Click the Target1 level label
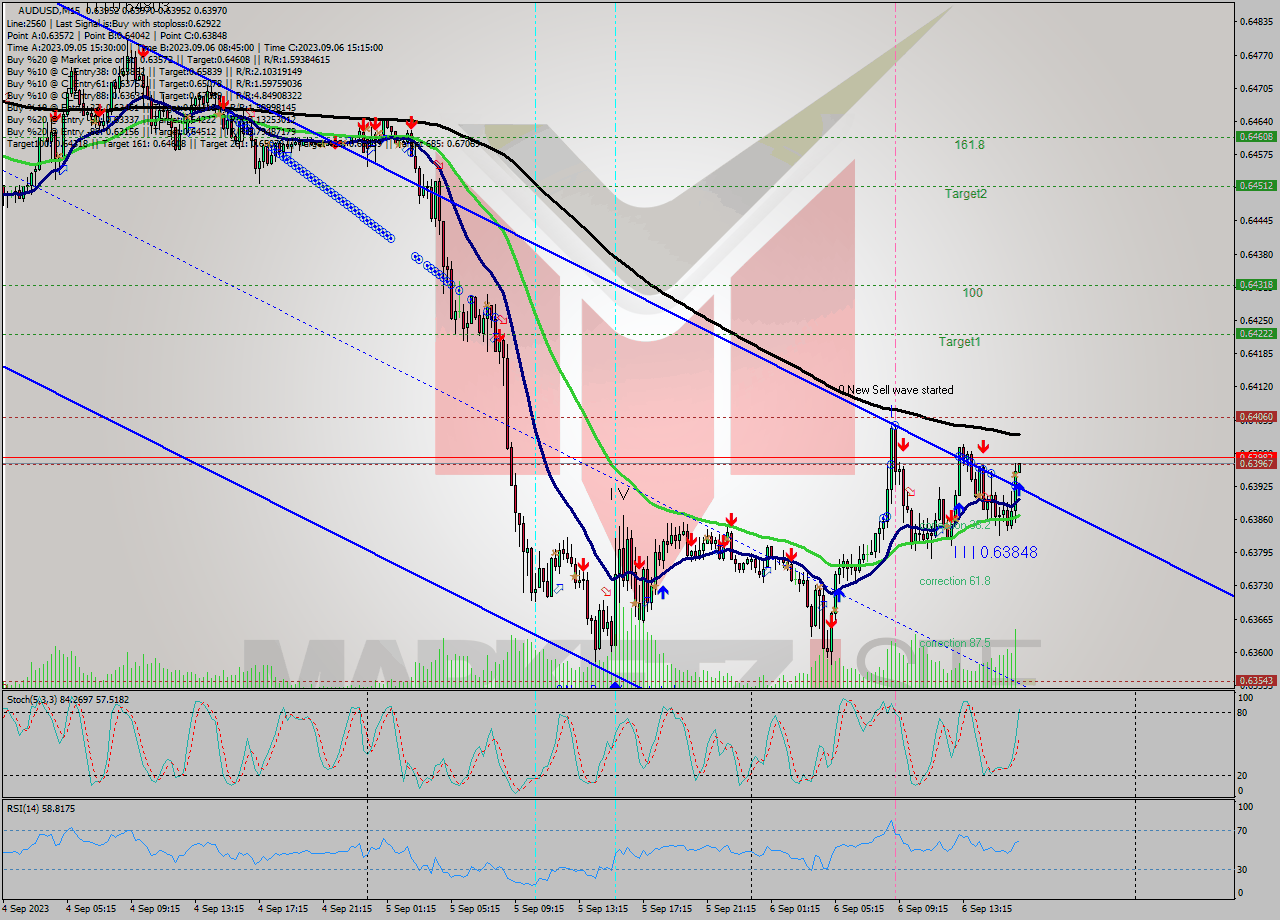The width and height of the screenshot is (1280, 920). click(959, 342)
